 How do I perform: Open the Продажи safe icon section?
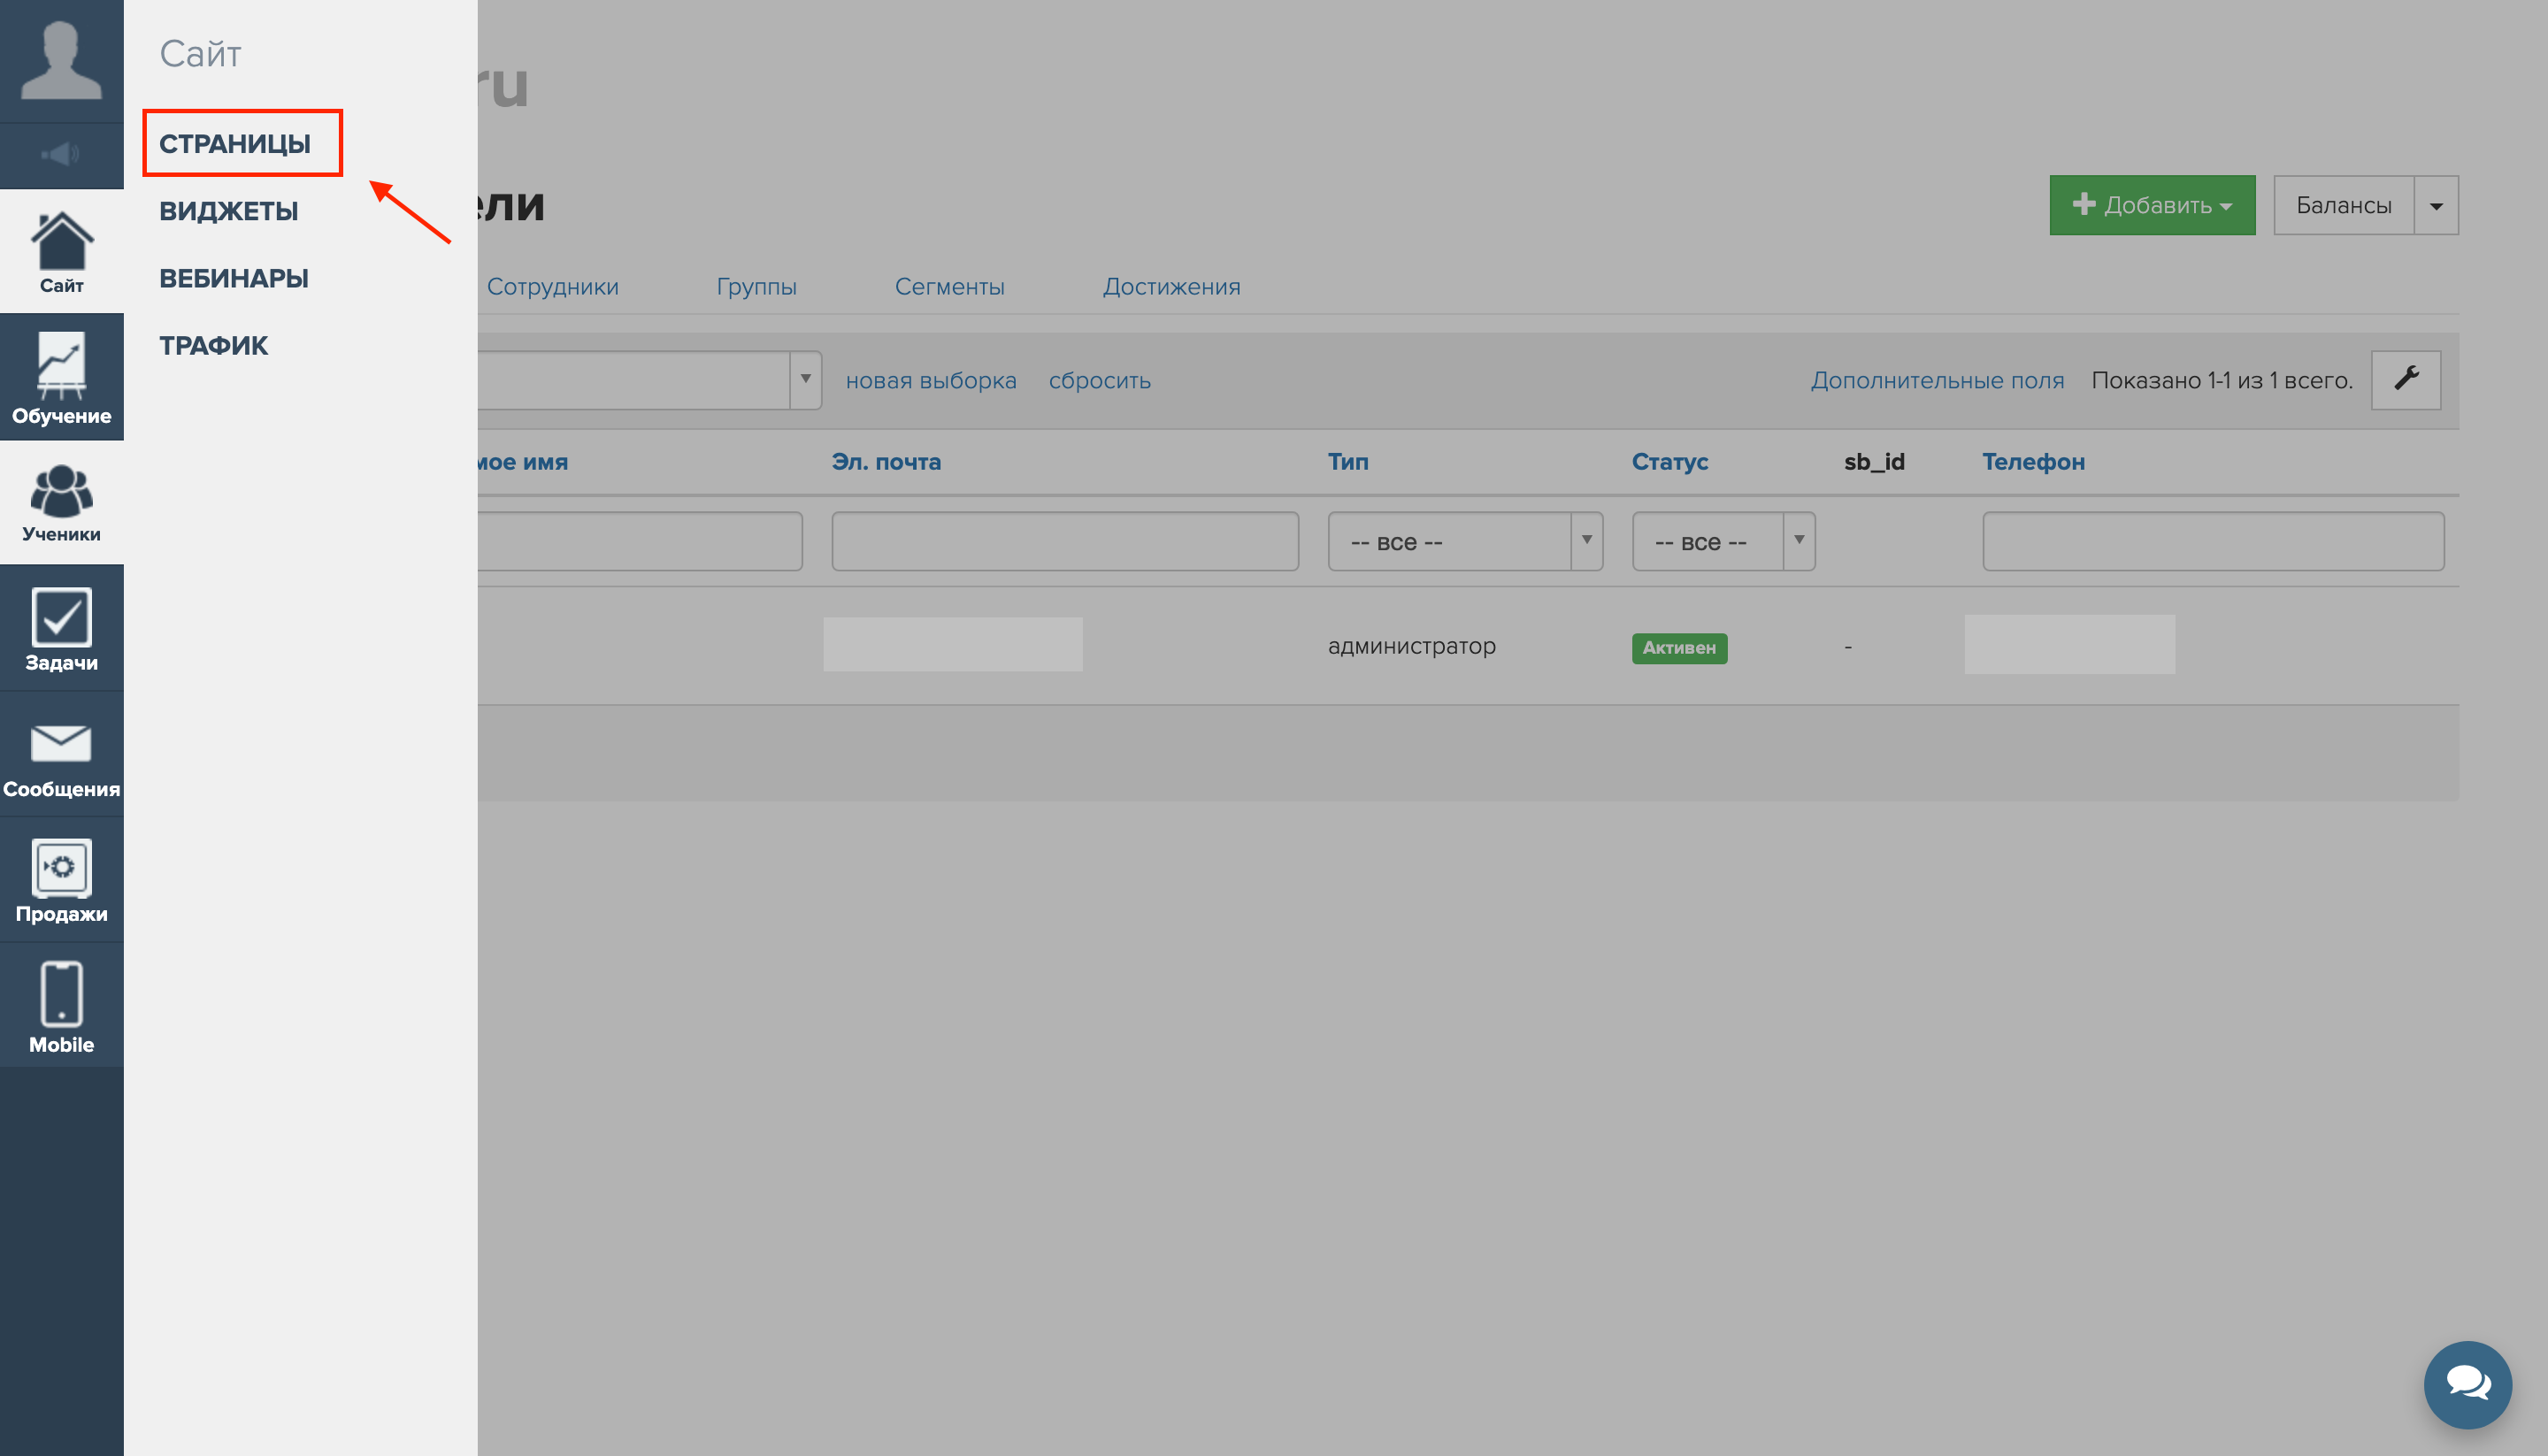[61, 881]
